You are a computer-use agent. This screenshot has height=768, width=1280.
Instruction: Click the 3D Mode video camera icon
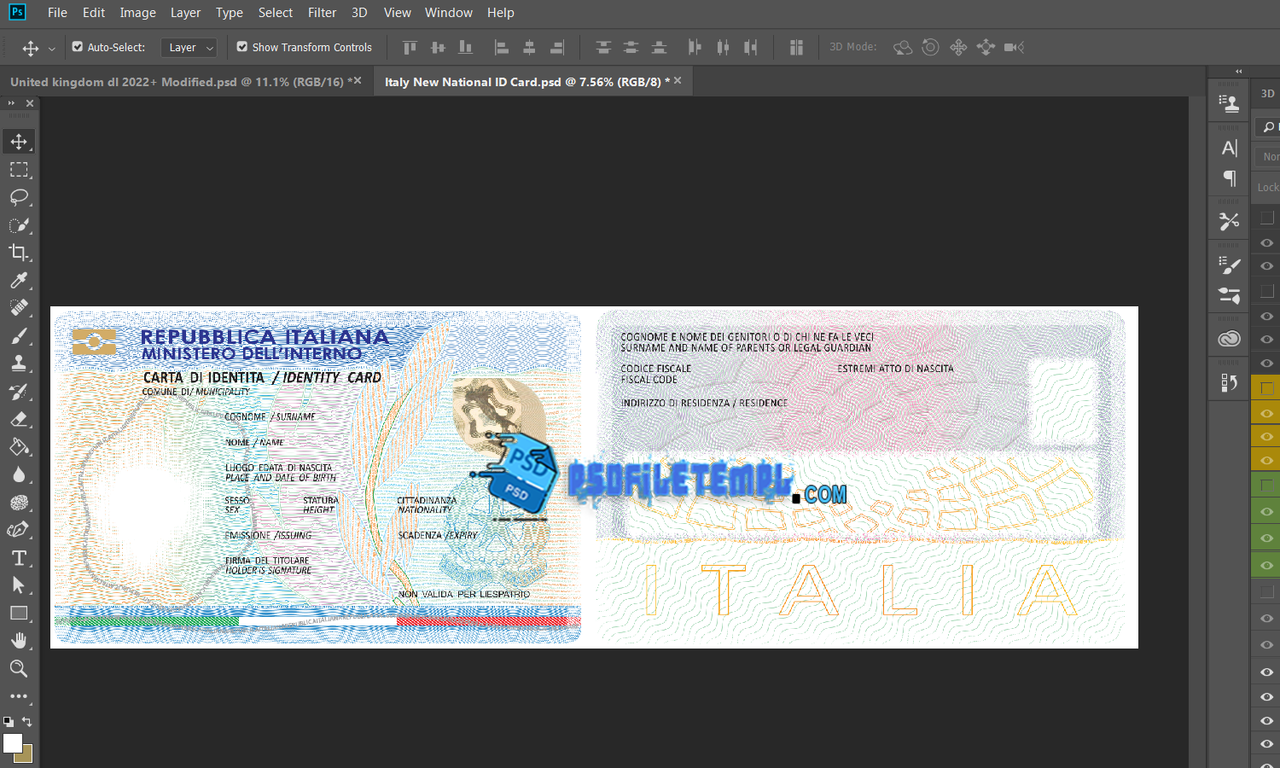(1014, 47)
